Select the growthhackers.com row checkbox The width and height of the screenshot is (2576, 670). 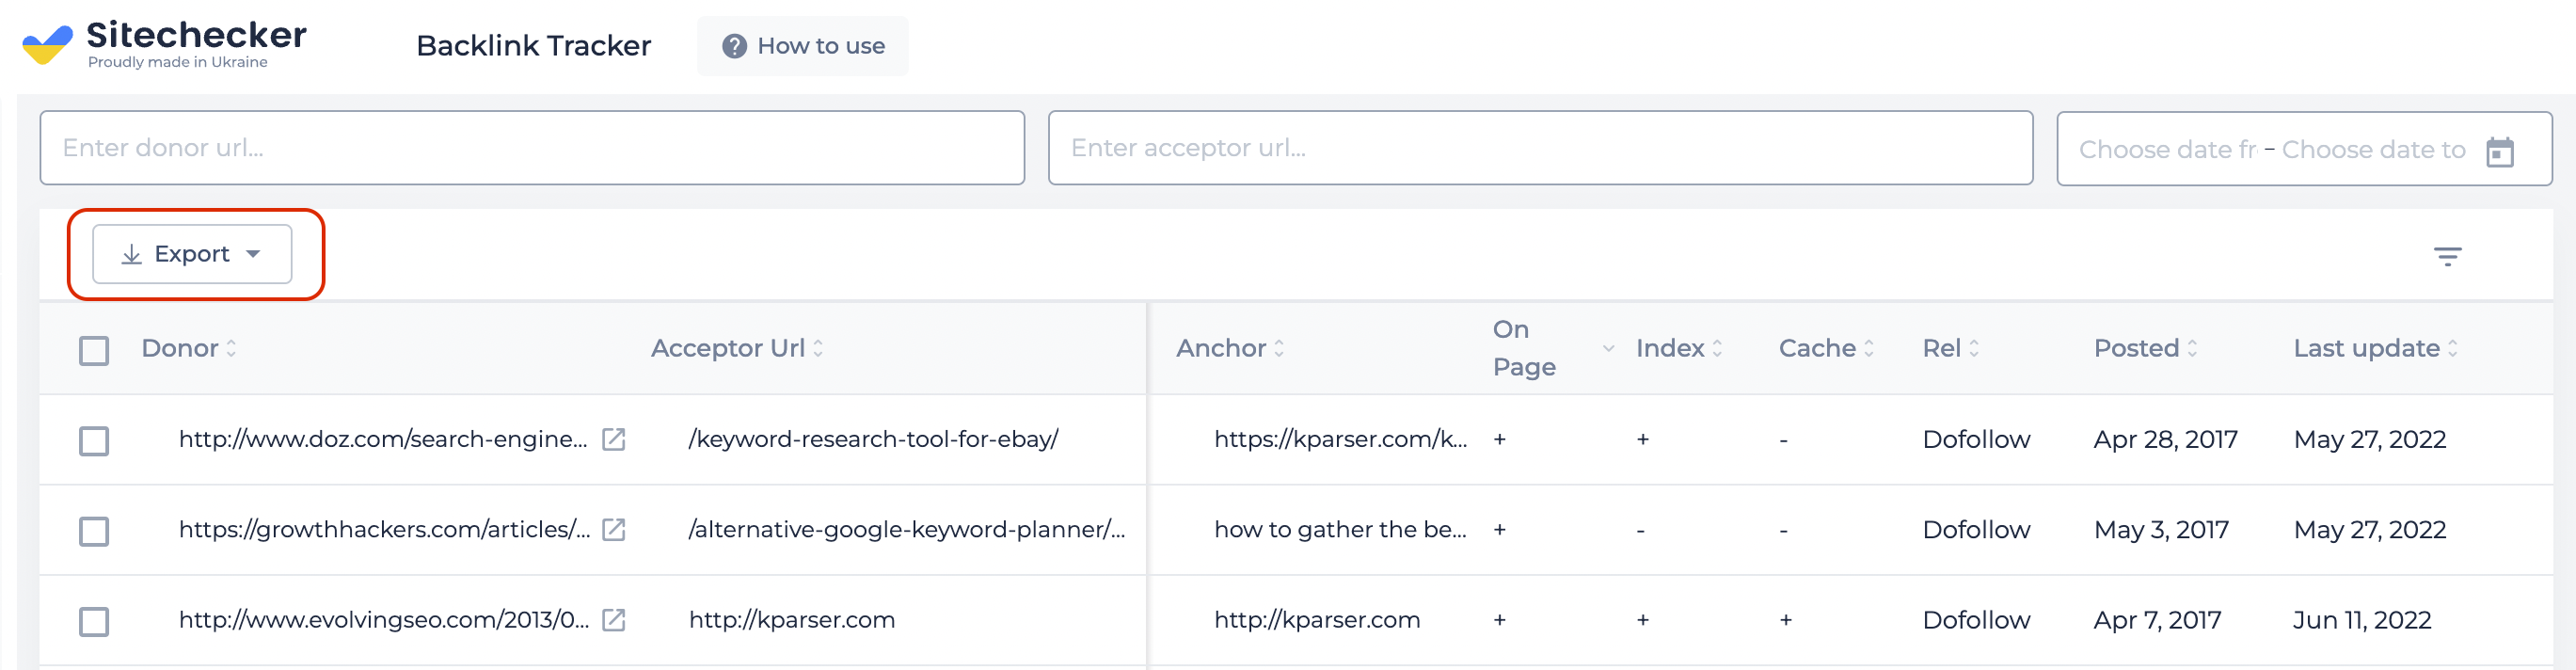click(x=94, y=531)
